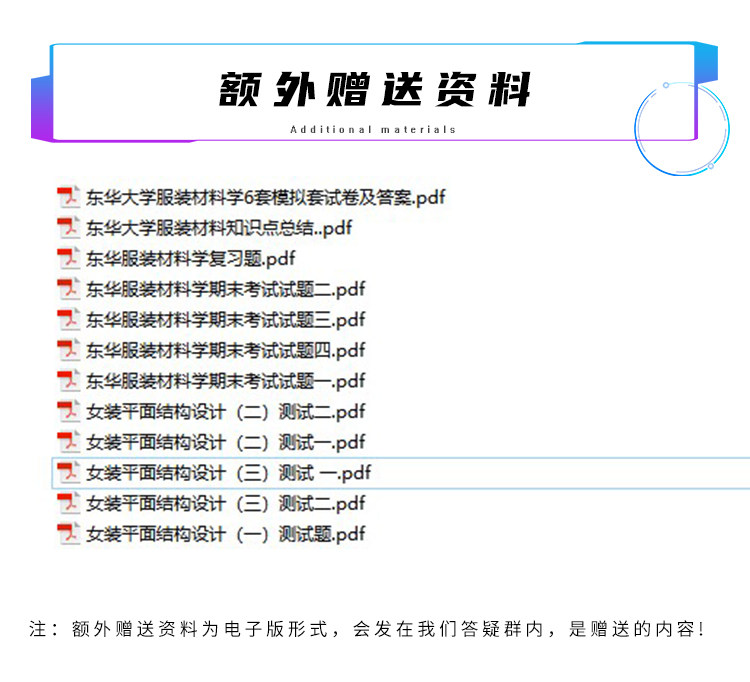The width and height of the screenshot is (750, 682).
Task: Select file name 东华服装材料学期末考试试题二.pdf
Action: click(x=226, y=289)
